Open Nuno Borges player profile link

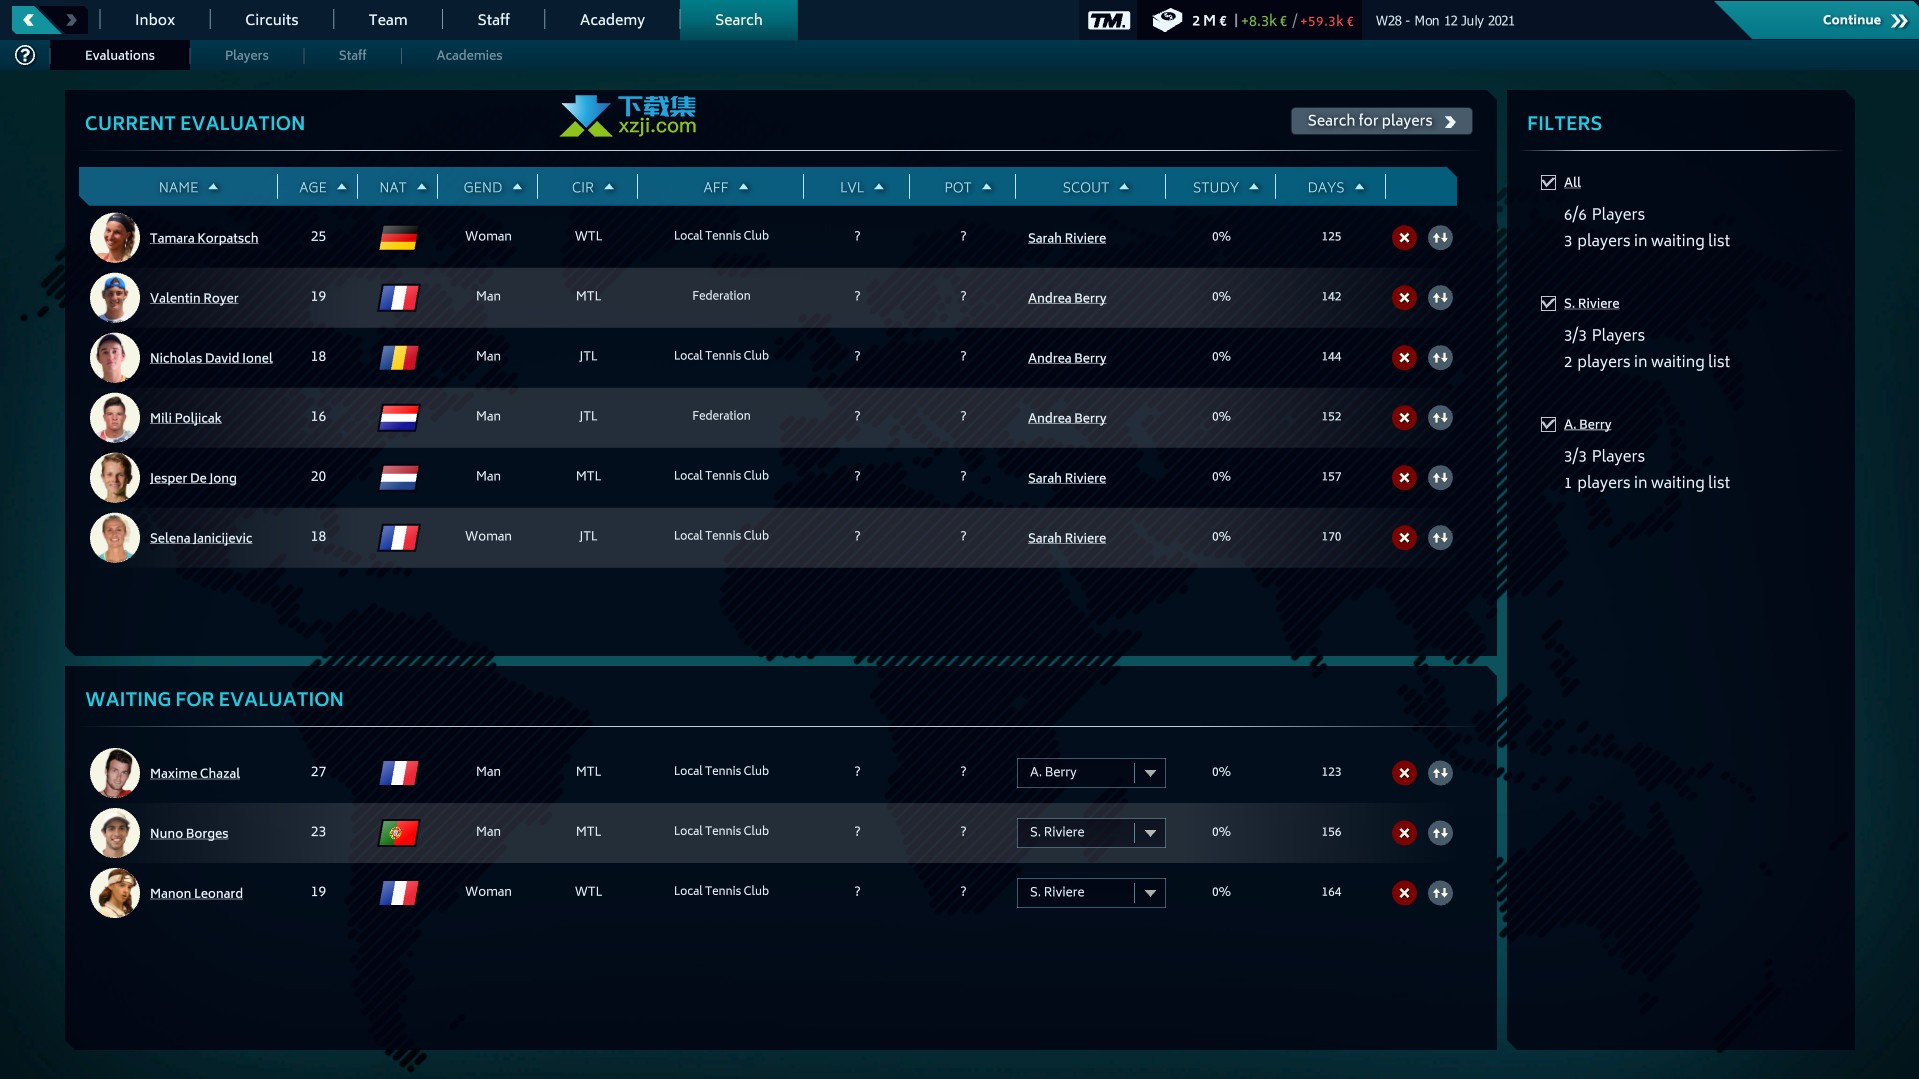click(x=189, y=832)
